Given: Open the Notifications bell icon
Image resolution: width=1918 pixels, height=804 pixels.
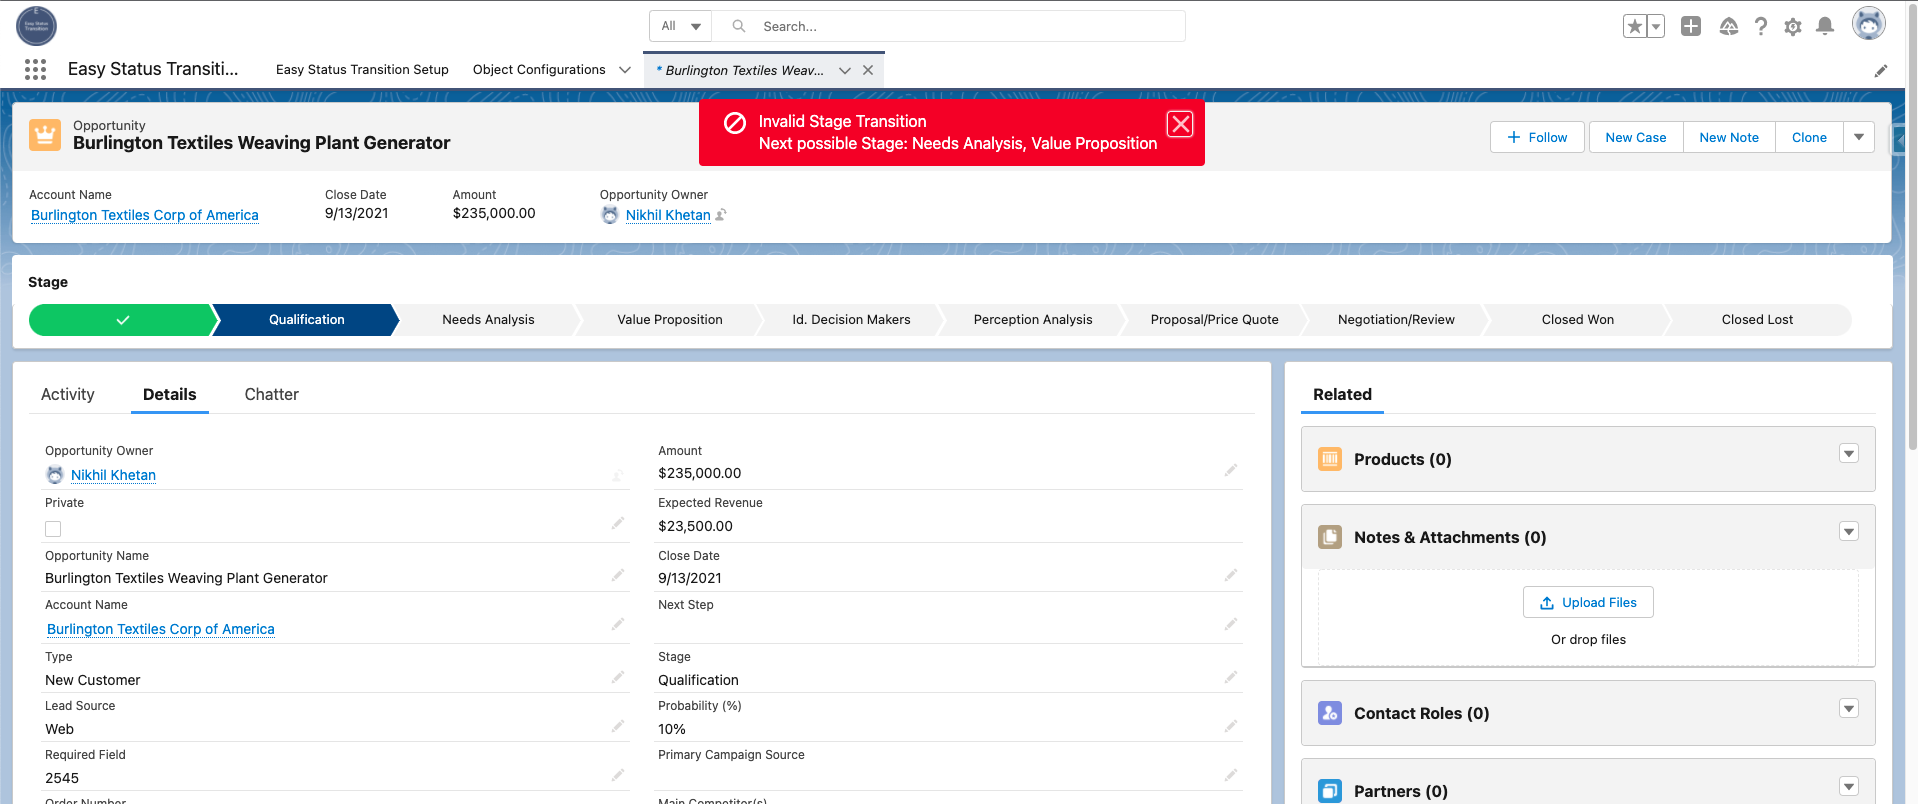Looking at the screenshot, I should [1825, 27].
